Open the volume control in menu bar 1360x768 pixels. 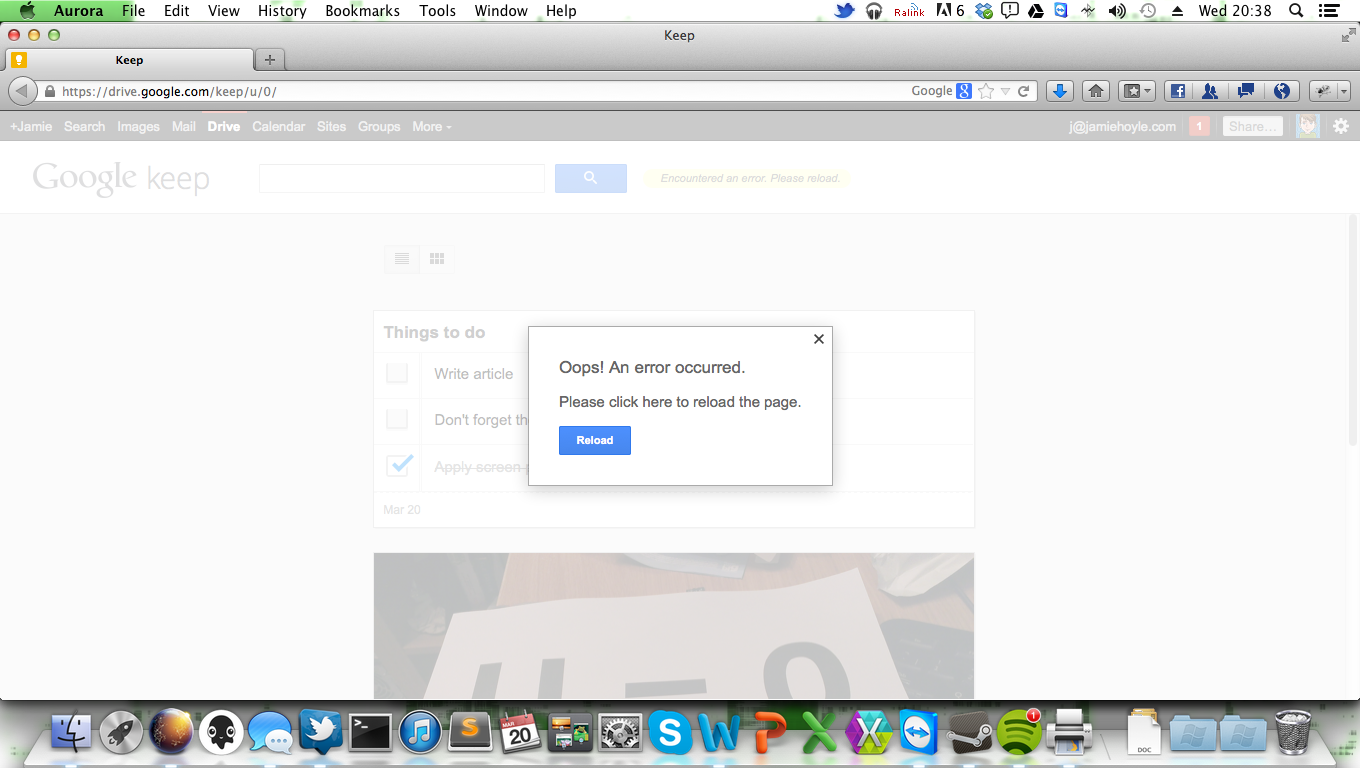click(1118, 11)
